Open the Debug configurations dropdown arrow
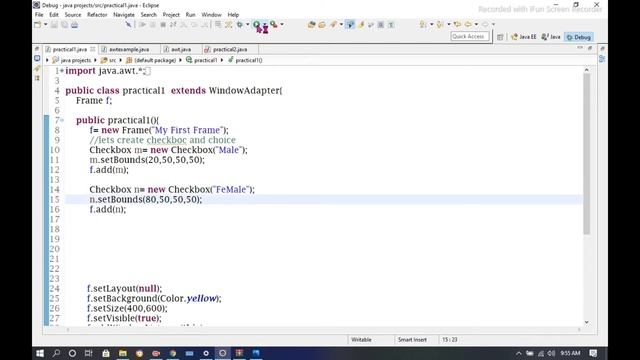Viewport: 640px width, 360px height. [247, 24]
